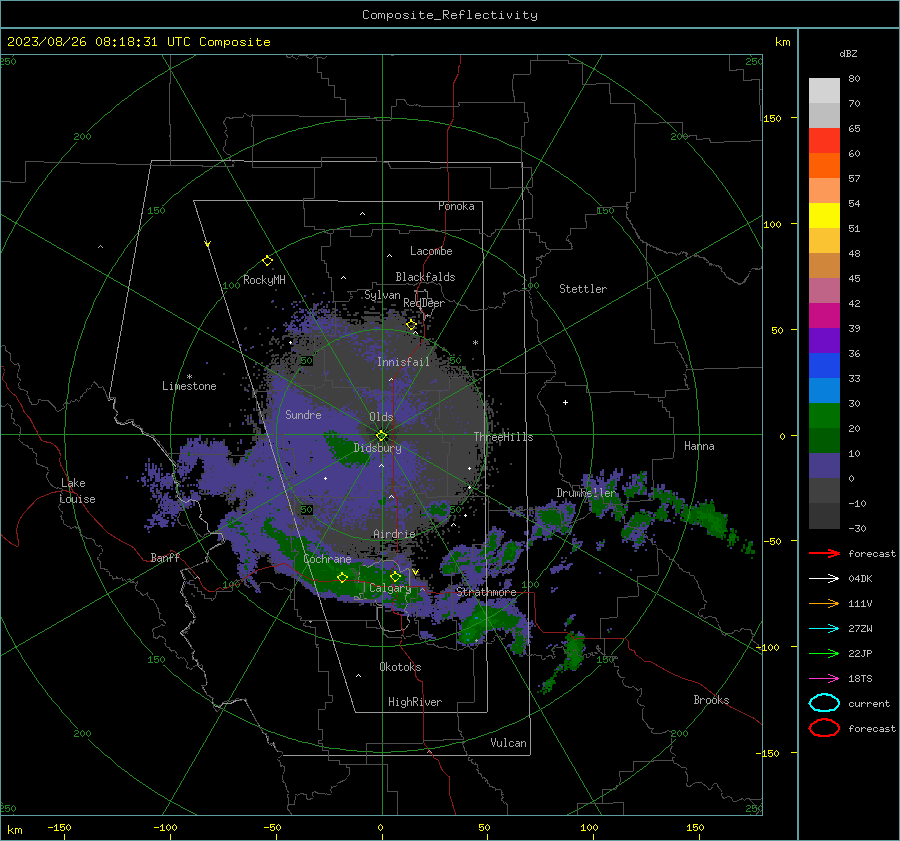Click the ThreeHills town label

pyautogui.click(x=503, y=437)
